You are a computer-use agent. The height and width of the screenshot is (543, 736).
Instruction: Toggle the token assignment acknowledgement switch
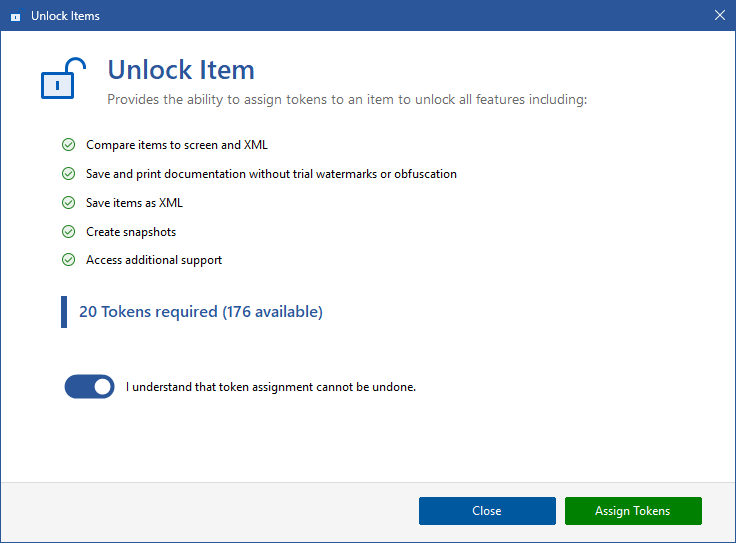(89, 387)
